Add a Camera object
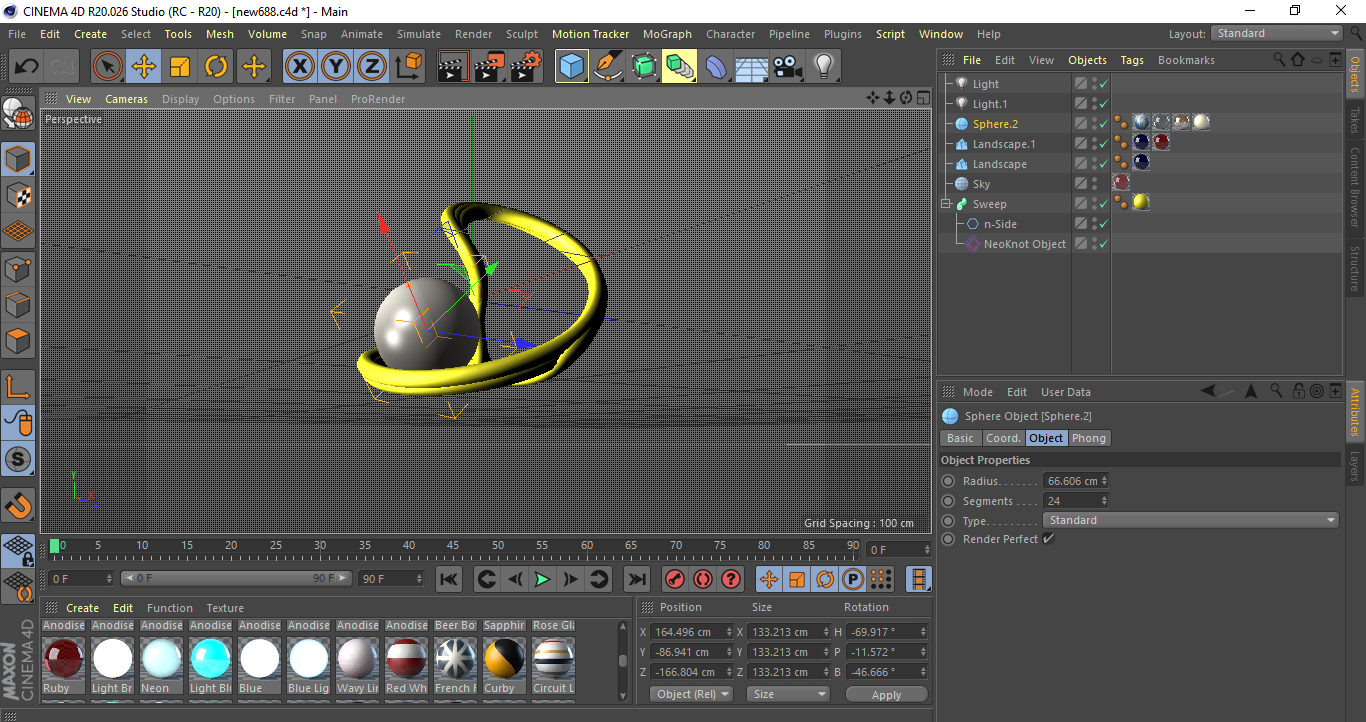This screenshot has height=722, width=1366. pyautogui.click(x=787, y=67)
